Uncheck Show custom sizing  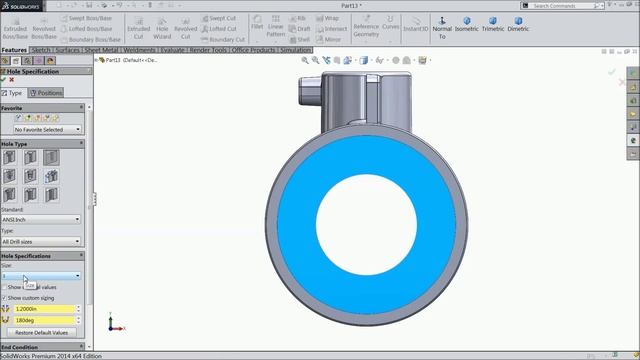4,298
